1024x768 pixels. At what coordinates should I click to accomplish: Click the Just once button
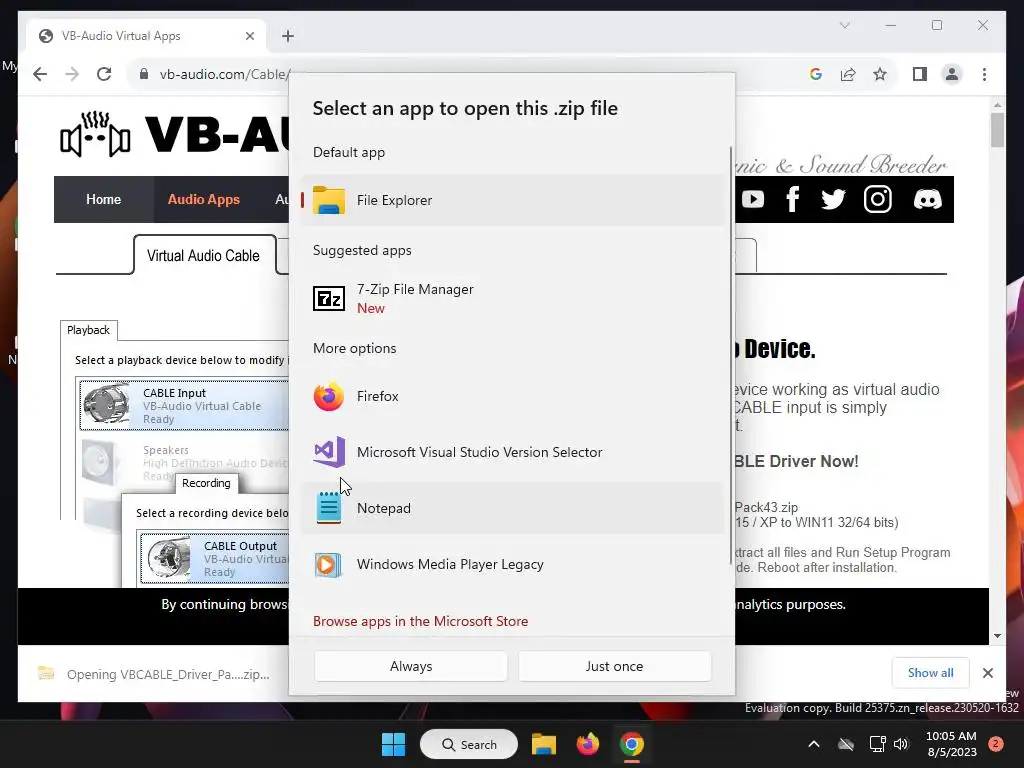coord(614,666)
